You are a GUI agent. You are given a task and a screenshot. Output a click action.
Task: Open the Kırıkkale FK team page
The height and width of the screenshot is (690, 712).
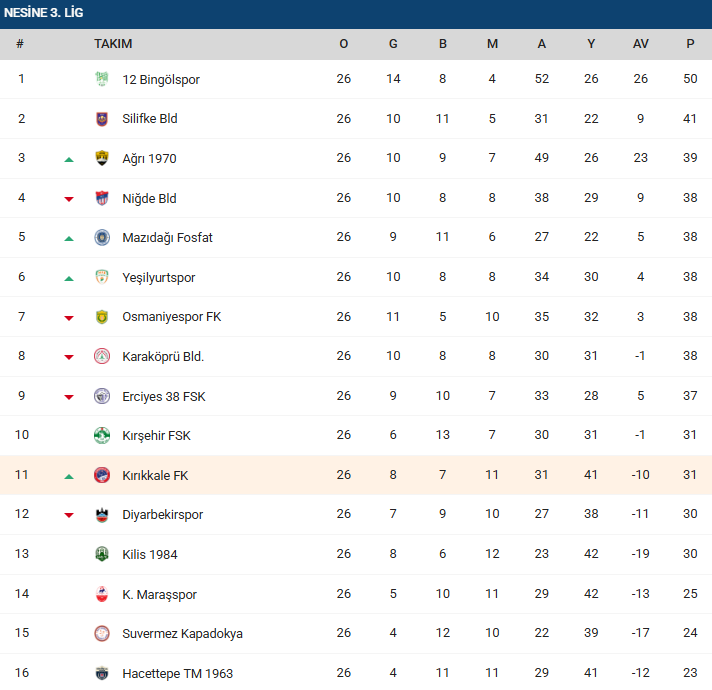[x=155, y=475]
